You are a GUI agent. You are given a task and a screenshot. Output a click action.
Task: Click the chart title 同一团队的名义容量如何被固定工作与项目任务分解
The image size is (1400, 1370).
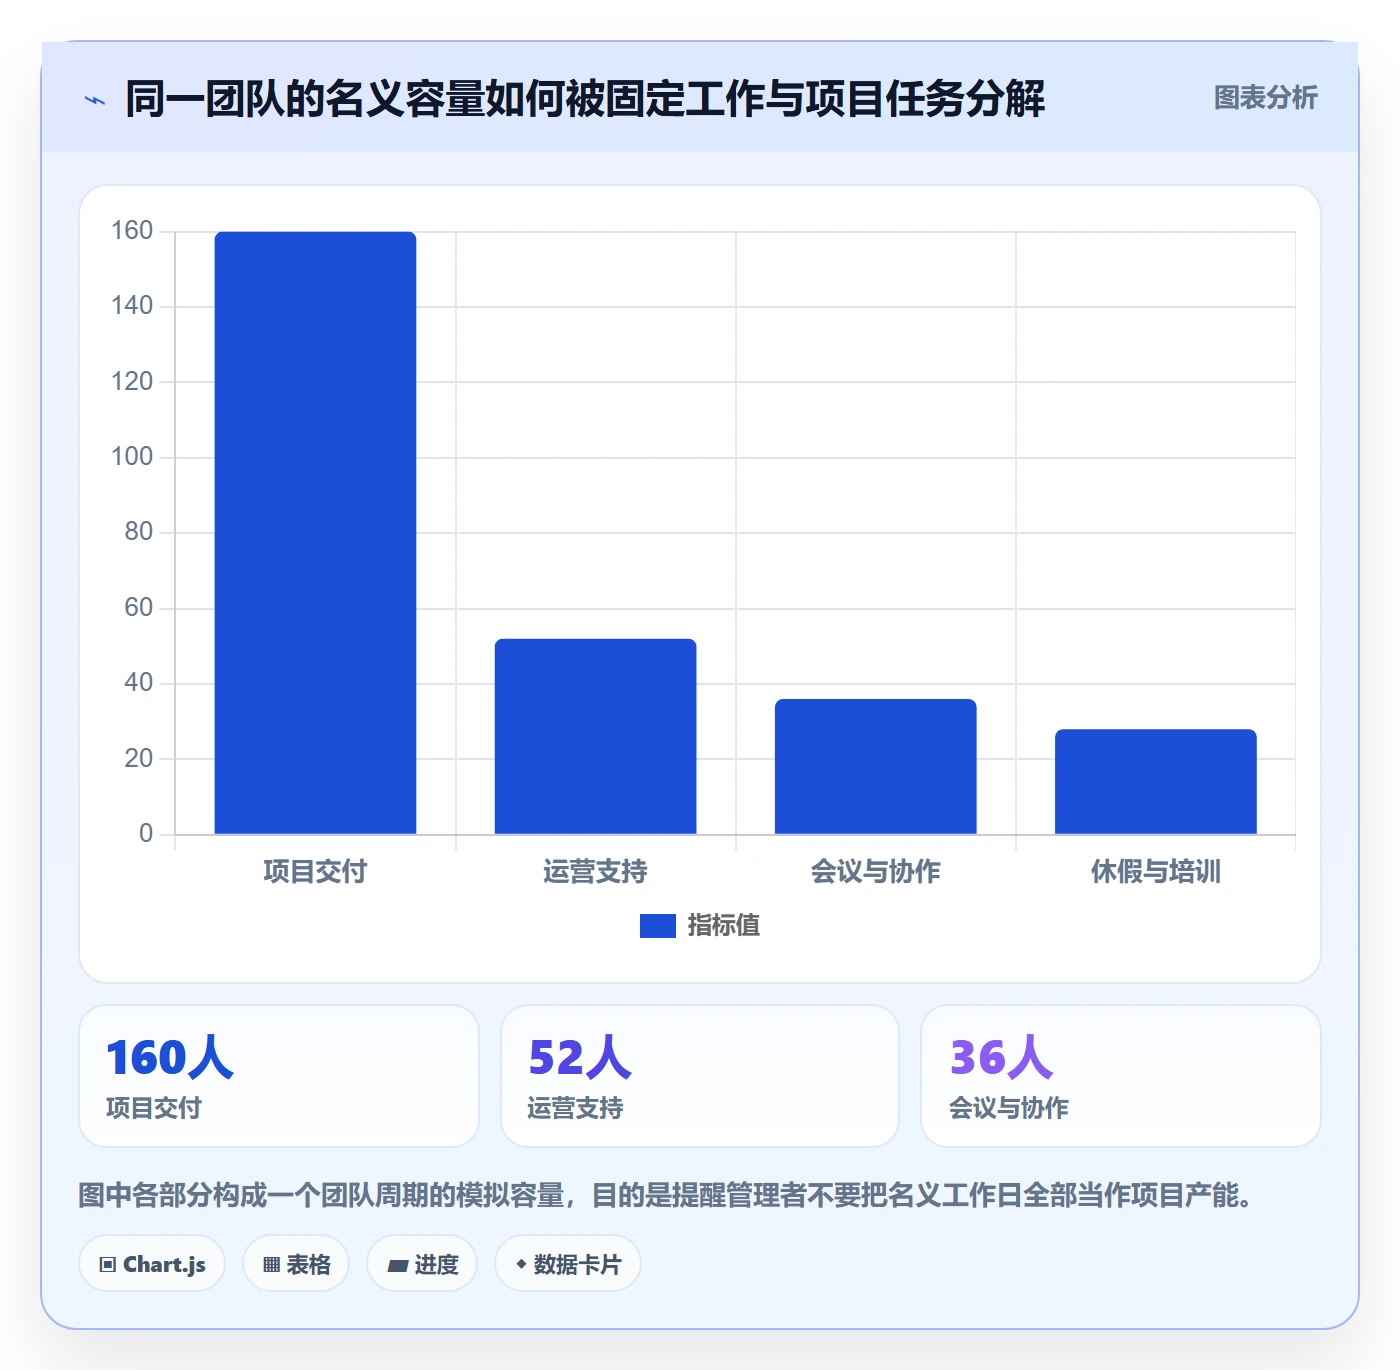tap(585, 99)
